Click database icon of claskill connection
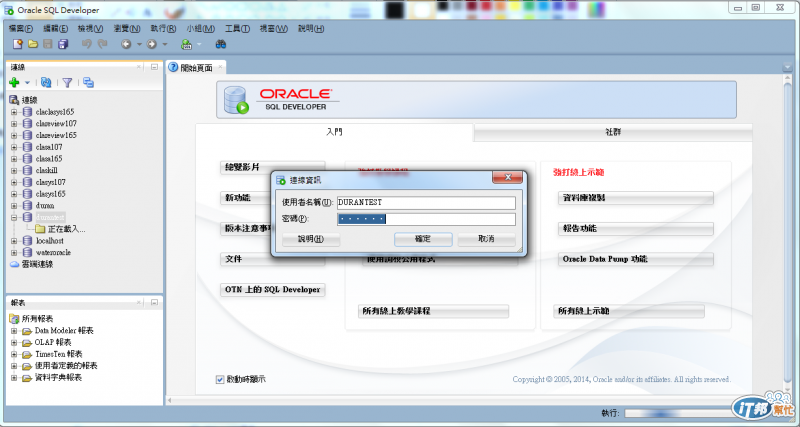Viewport: 800px width, 427px height. (x=27, y=170)
